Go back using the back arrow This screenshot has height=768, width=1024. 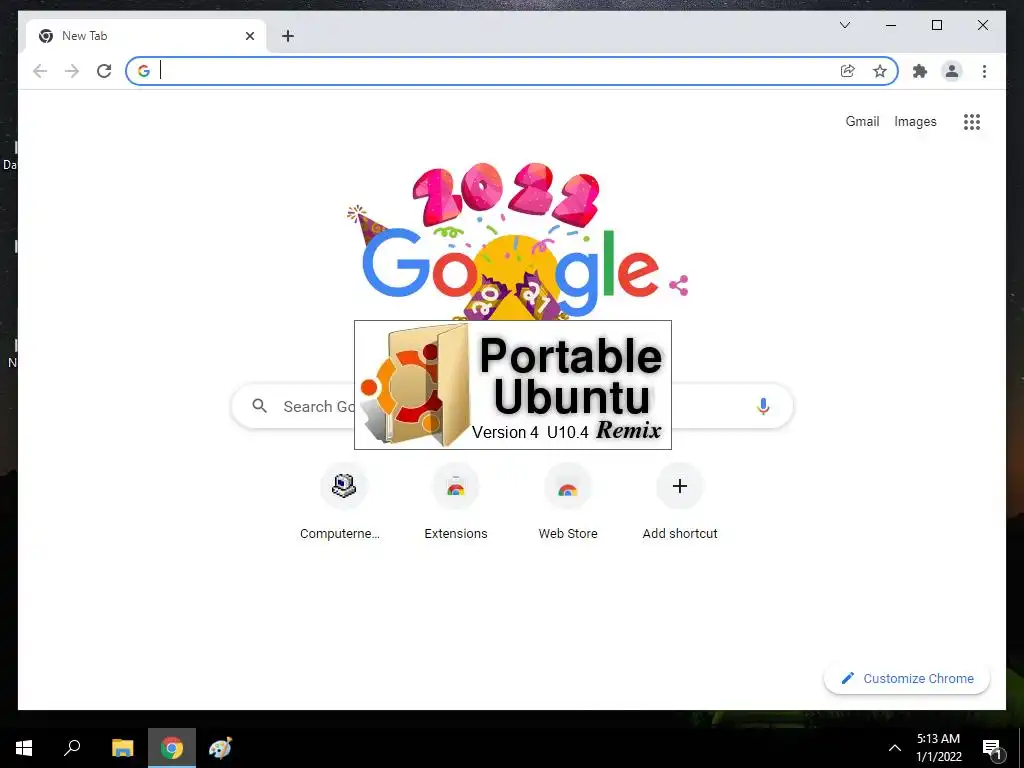pos(40,71)
